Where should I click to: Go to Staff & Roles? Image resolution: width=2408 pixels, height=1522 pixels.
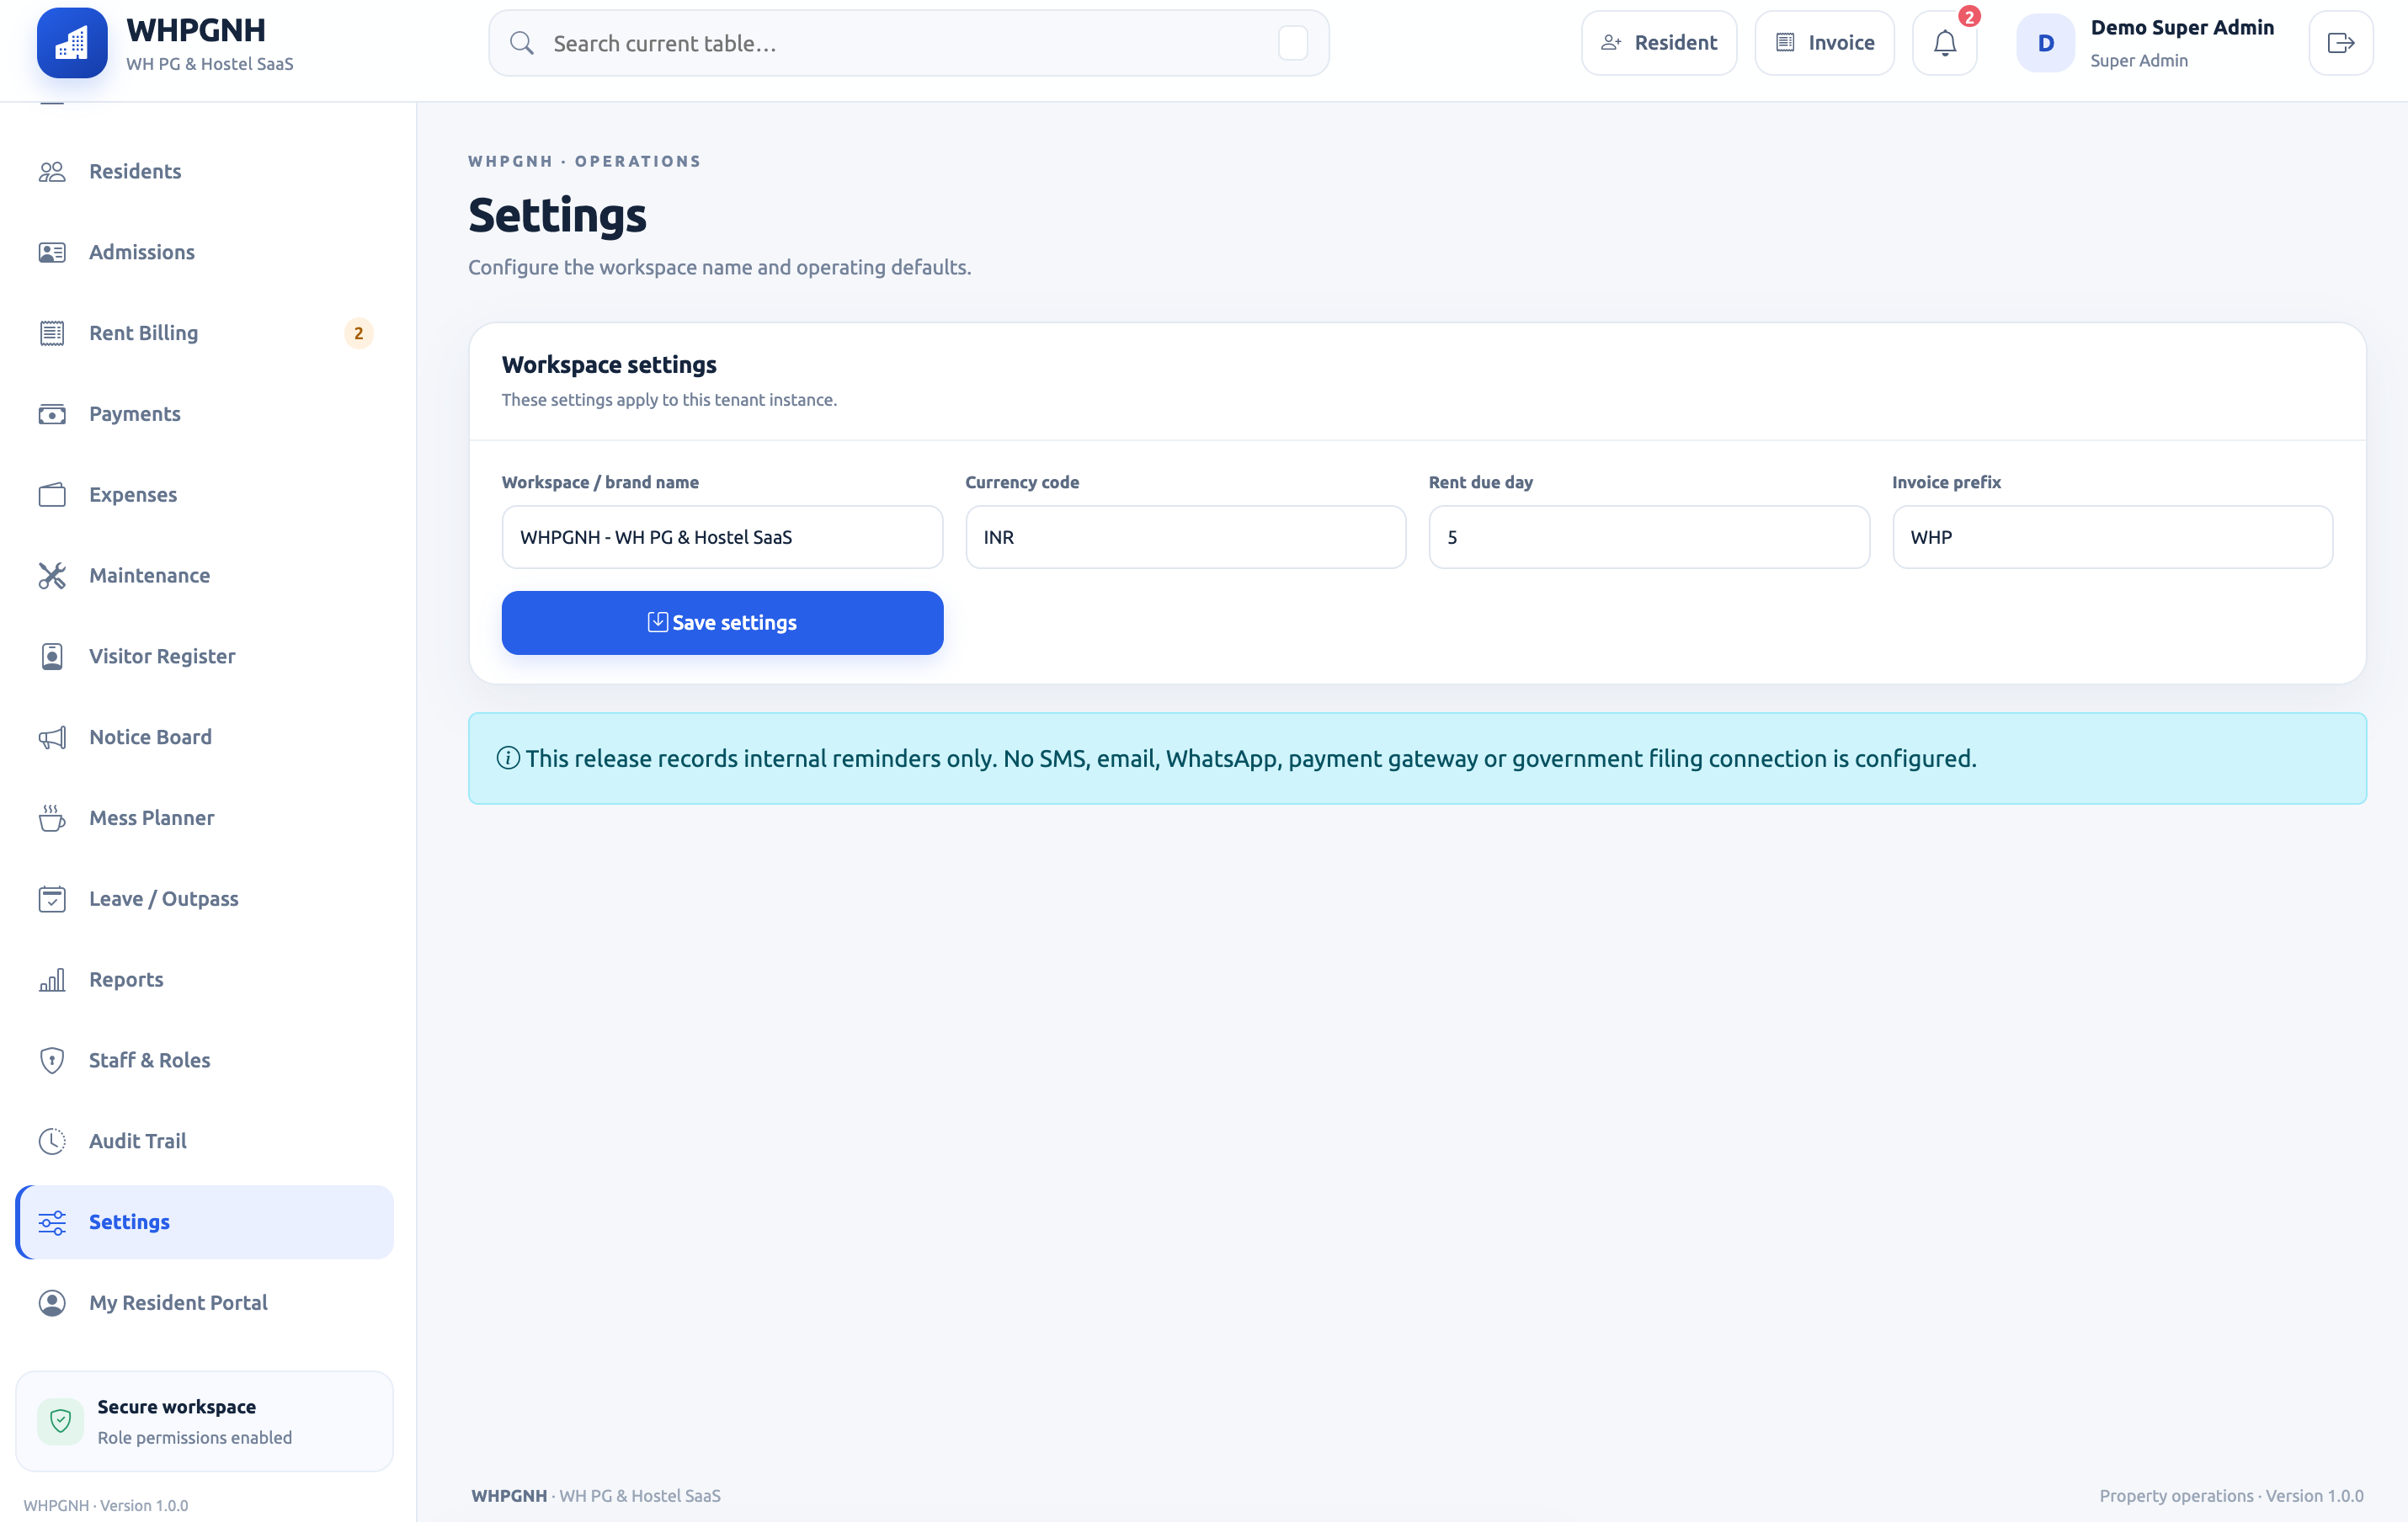[x=205, y=1060]
